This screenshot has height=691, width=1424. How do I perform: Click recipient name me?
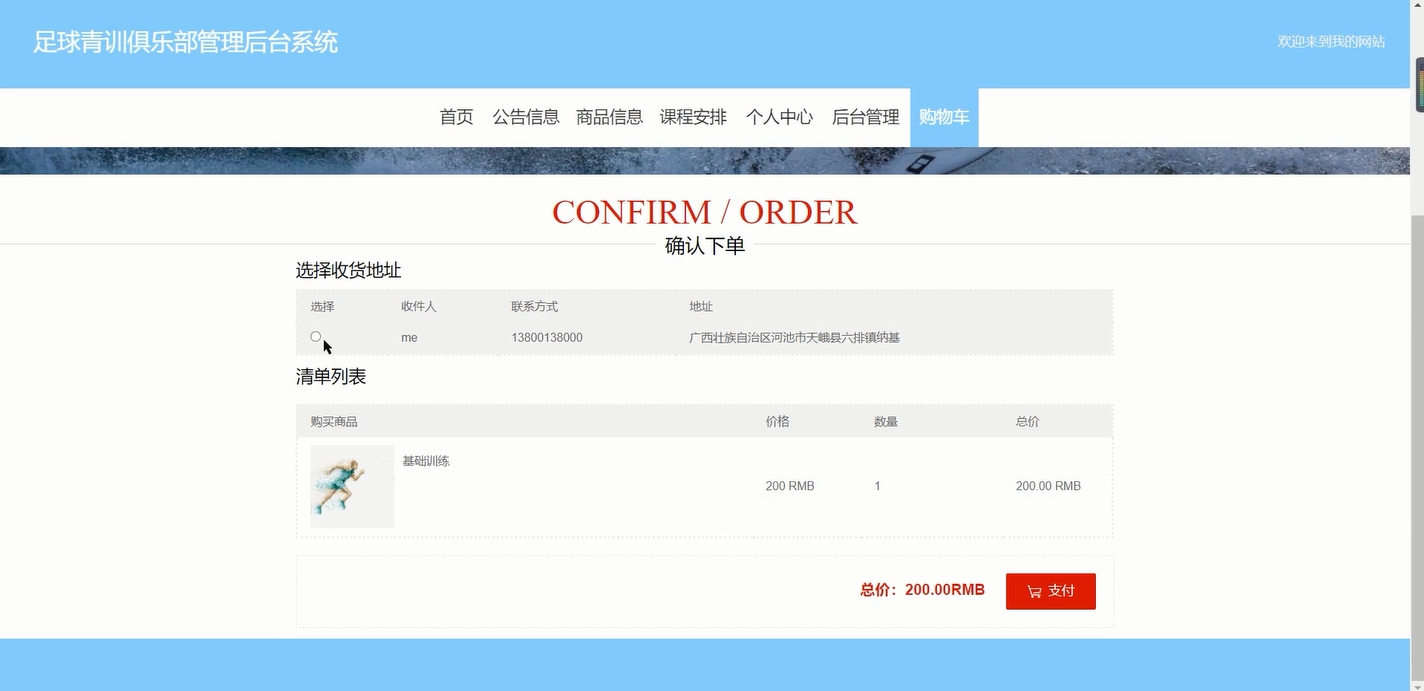click(x=409, y=338)
